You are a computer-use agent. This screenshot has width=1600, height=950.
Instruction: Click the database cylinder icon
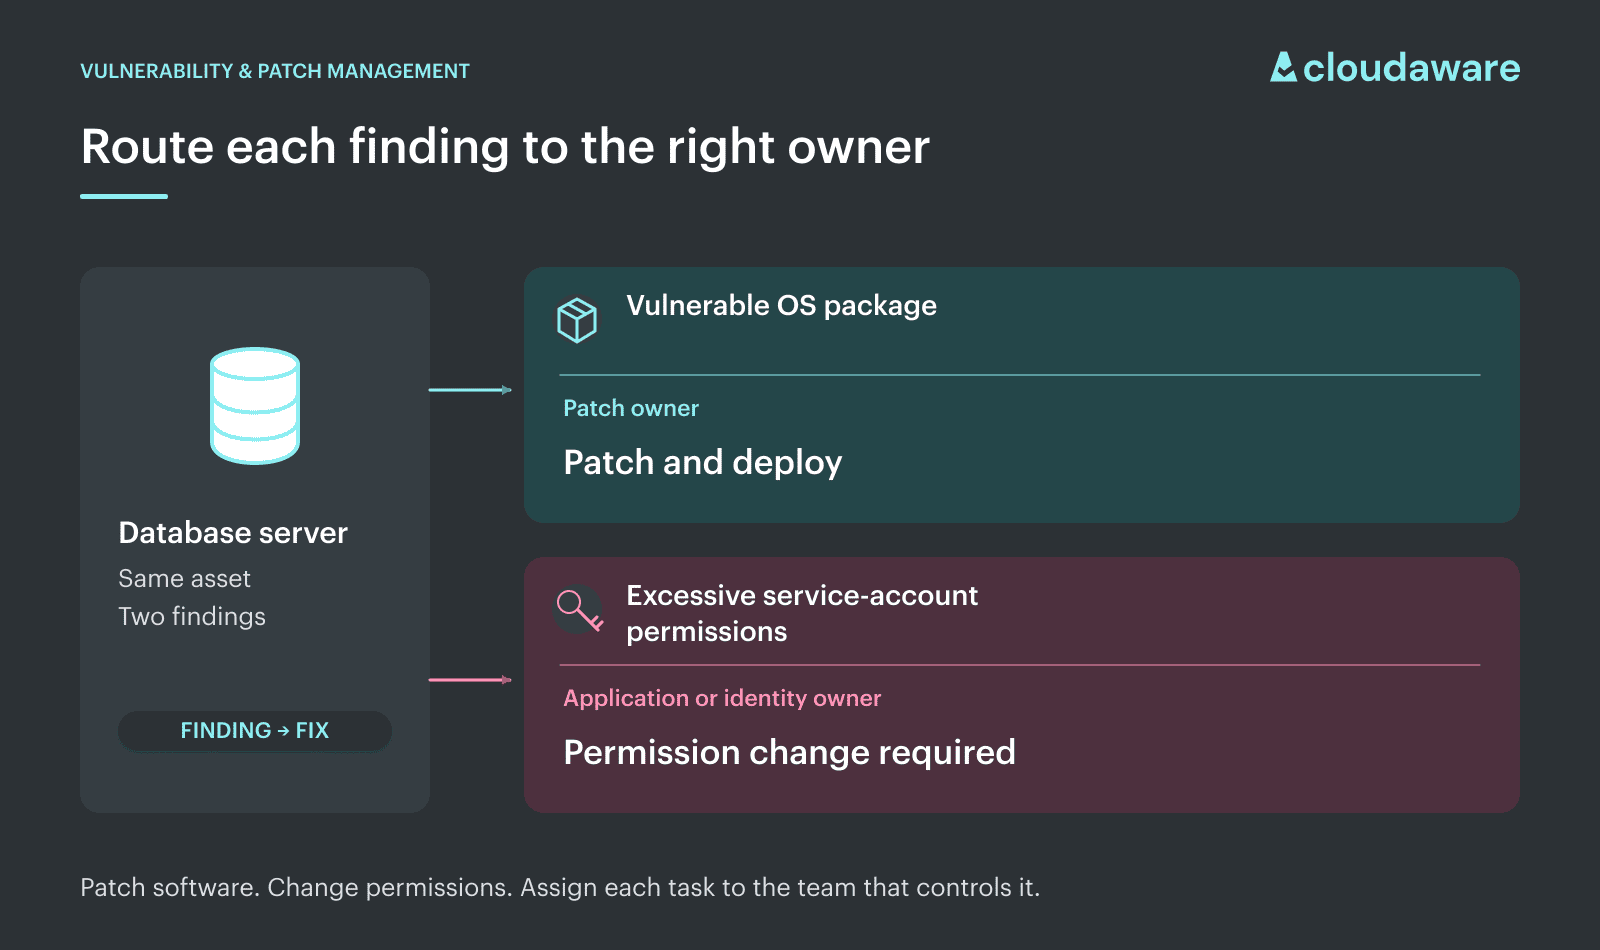click(x=255, y=406)
